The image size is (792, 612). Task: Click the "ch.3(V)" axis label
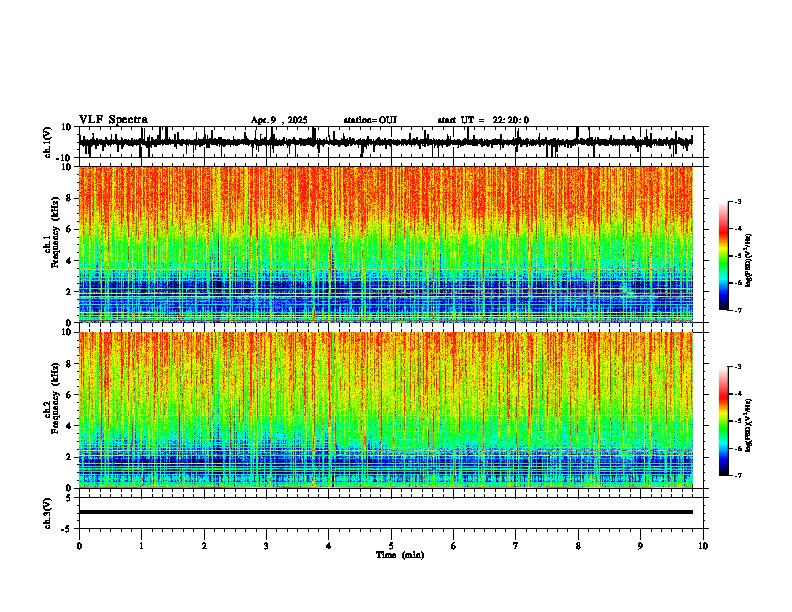pyautogui.click(x=48, y=513)
